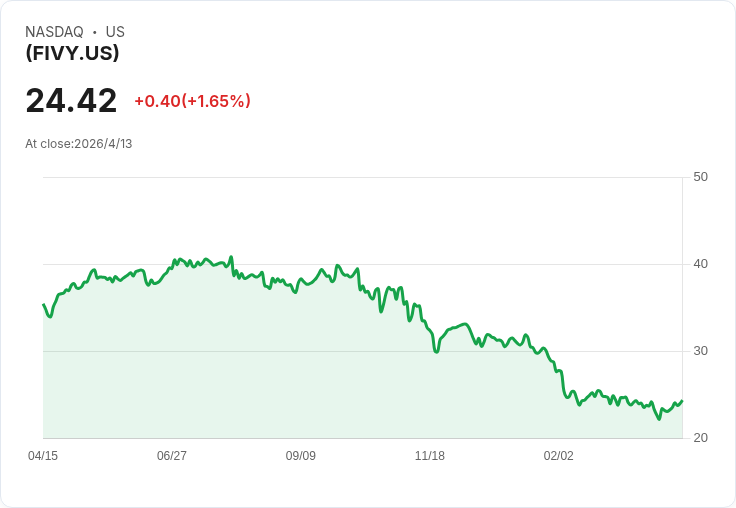Select the US market label
The width and height of the screenshot is (736, 508).
pyautogui.click(x=115, y=32)
